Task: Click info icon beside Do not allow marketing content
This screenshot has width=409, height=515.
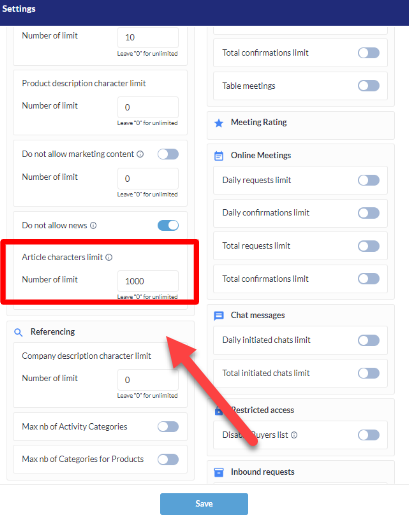Action: click(x=140, y=154)
